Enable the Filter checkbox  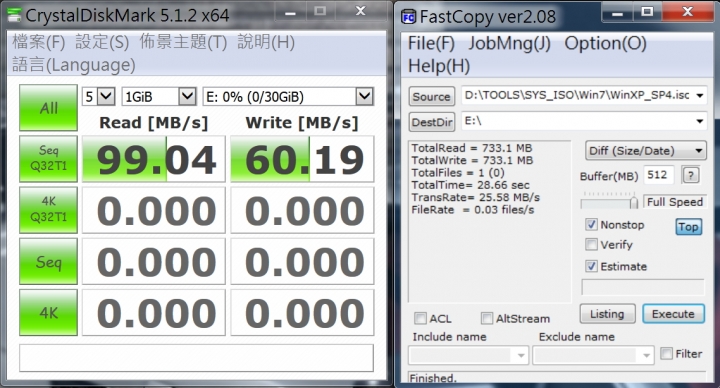[x=666, y=354]
